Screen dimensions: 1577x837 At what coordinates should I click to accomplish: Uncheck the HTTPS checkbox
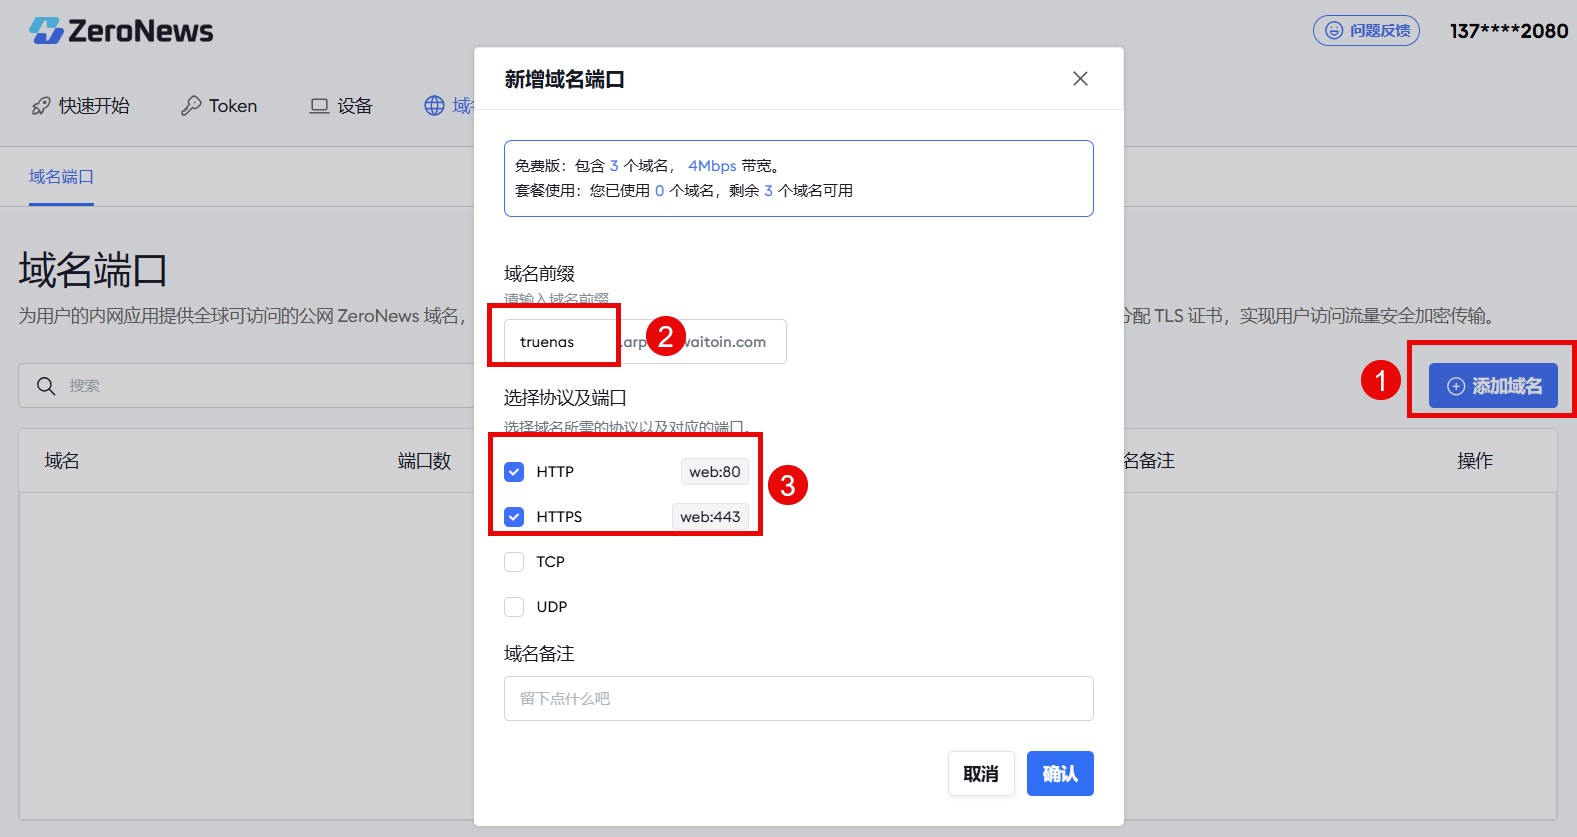click(514, 517)
